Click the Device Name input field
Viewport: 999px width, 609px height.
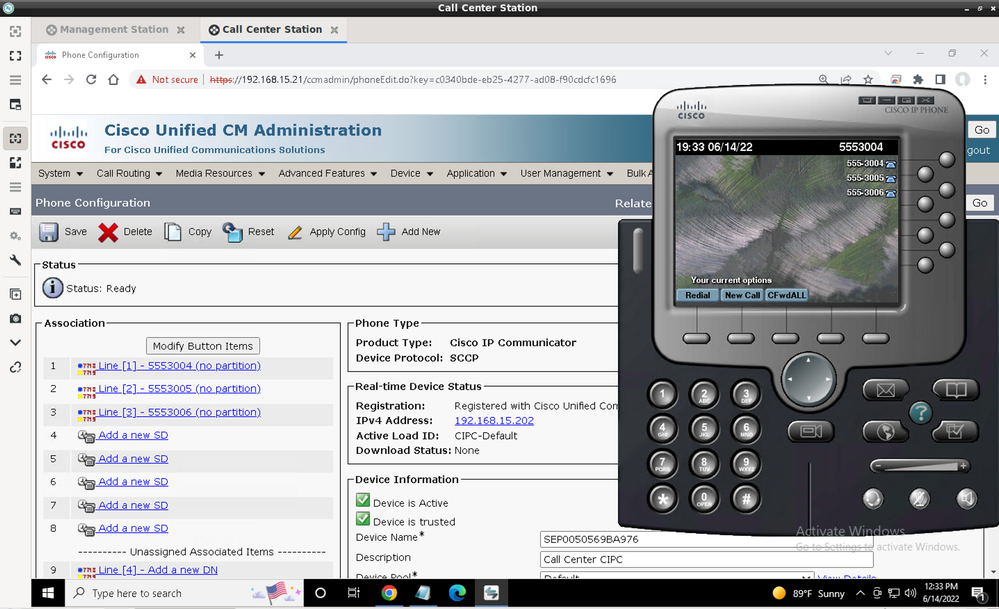coord(706,539)
